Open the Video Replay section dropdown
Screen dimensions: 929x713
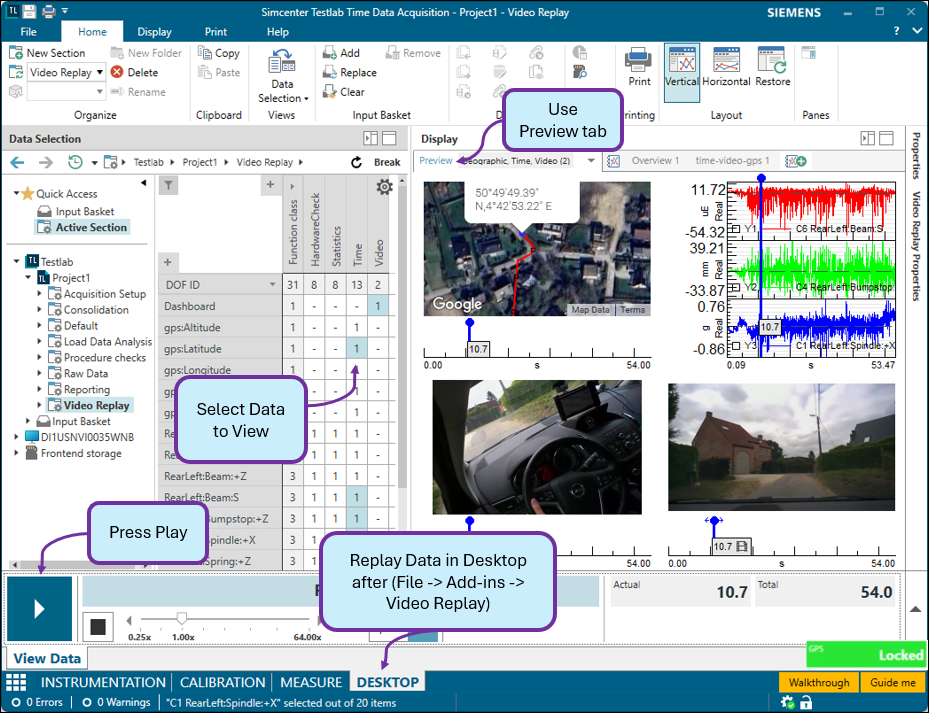99,72
